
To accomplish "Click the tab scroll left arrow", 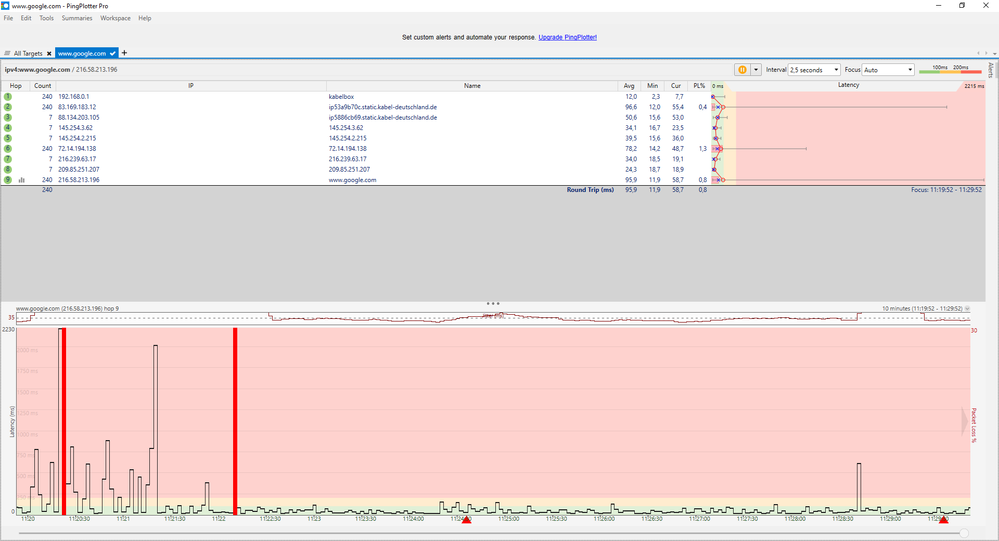I will pos(979,53).
